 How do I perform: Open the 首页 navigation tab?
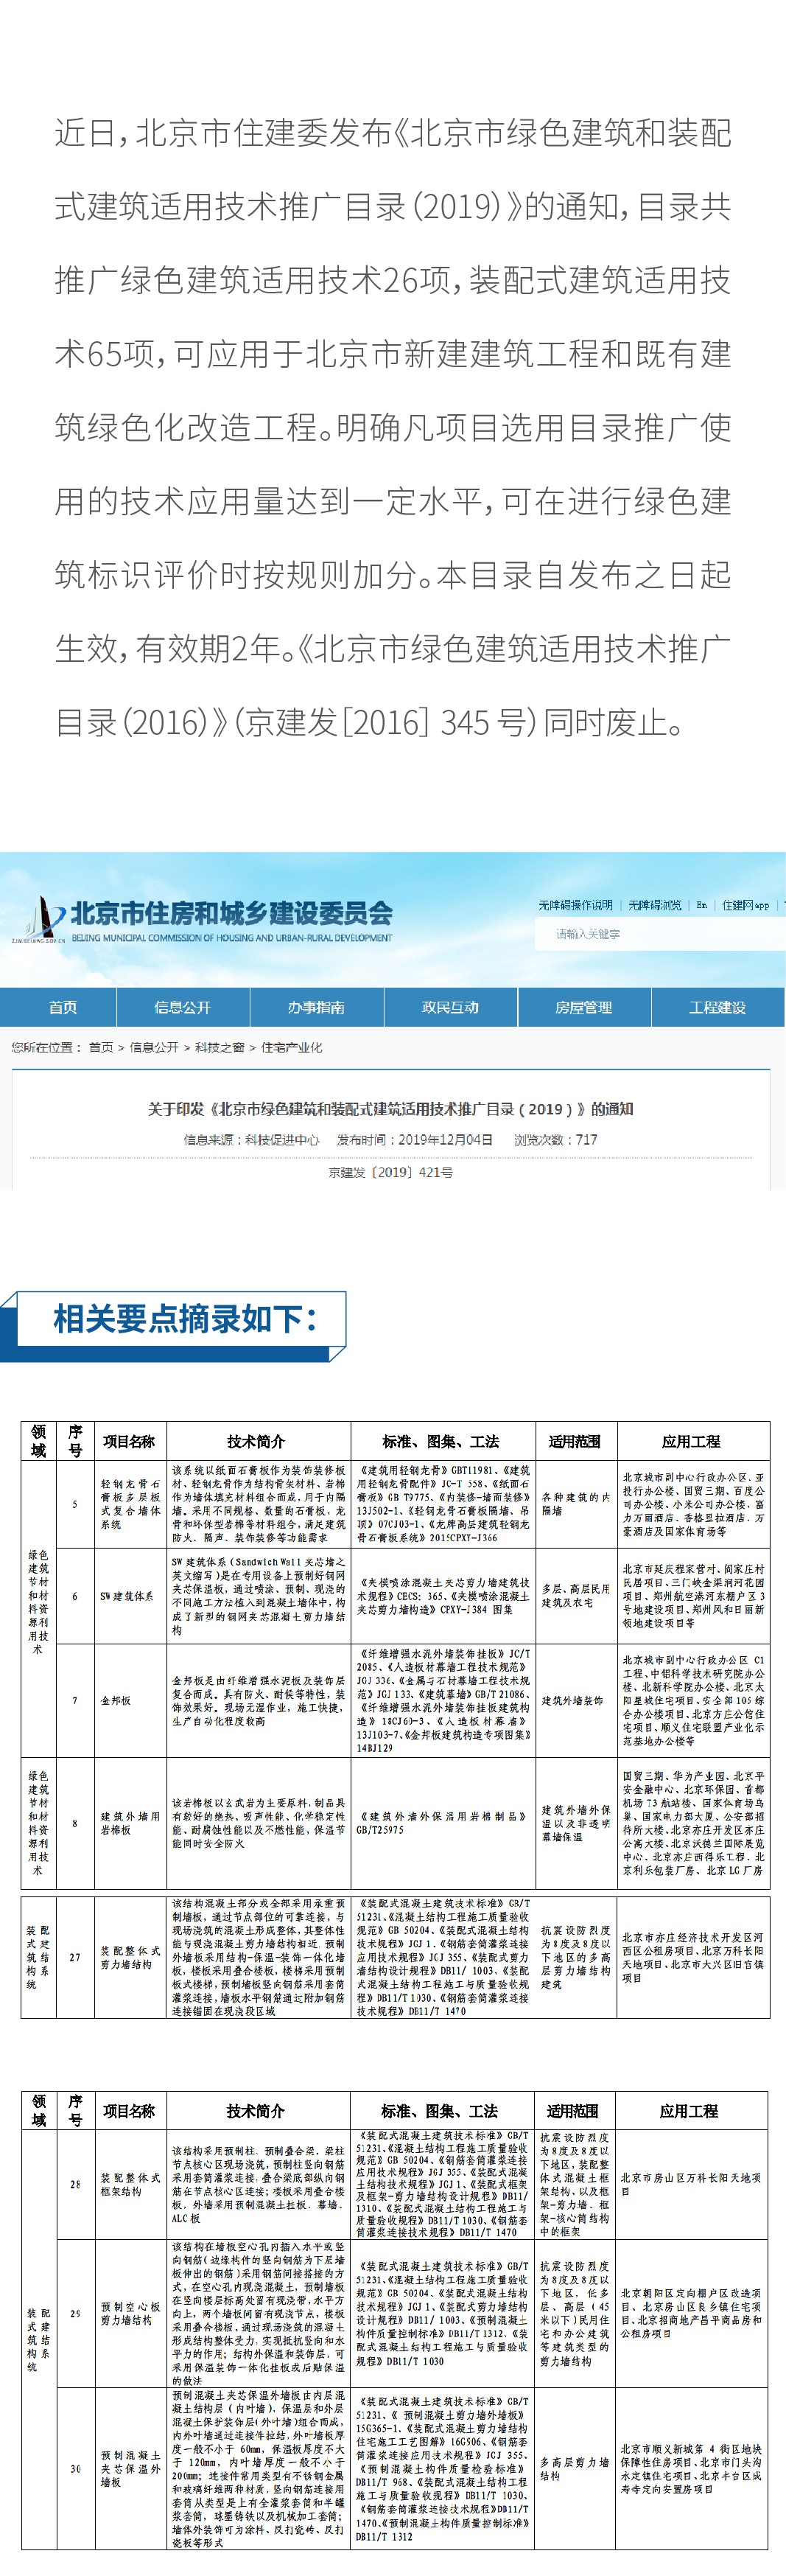tap(62, 1007)
